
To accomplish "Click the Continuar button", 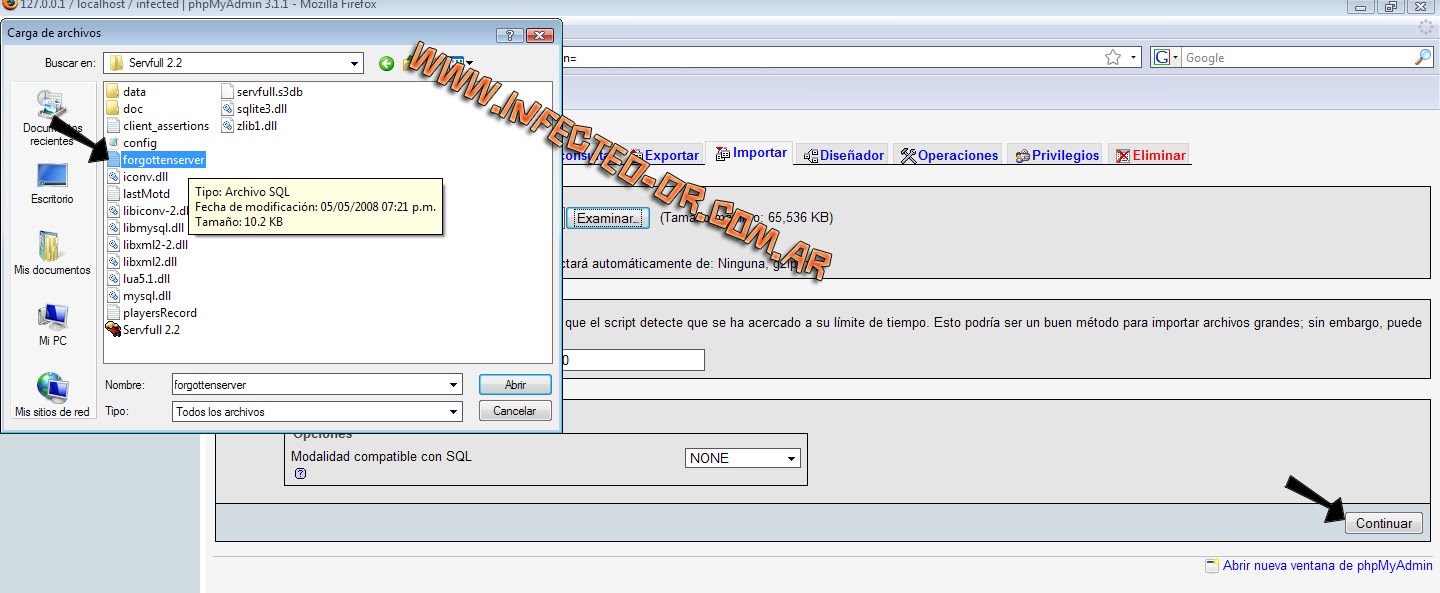I will (x=1384, y=523).
